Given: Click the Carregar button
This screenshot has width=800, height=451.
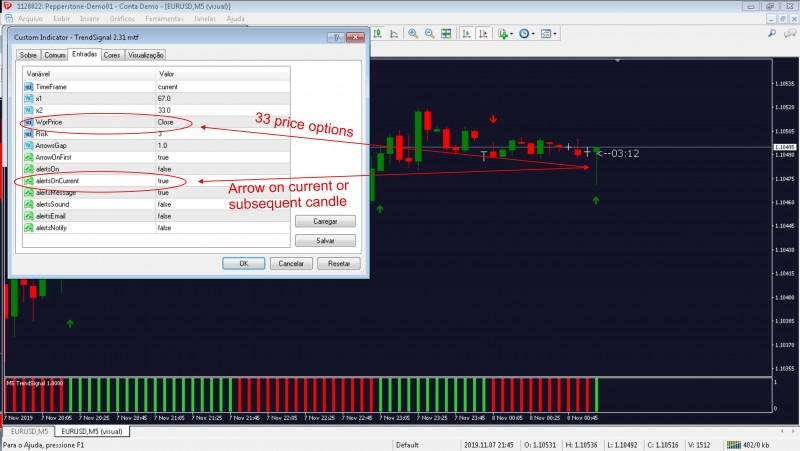Looking at the screenshot, I should [x=325, y=221].
